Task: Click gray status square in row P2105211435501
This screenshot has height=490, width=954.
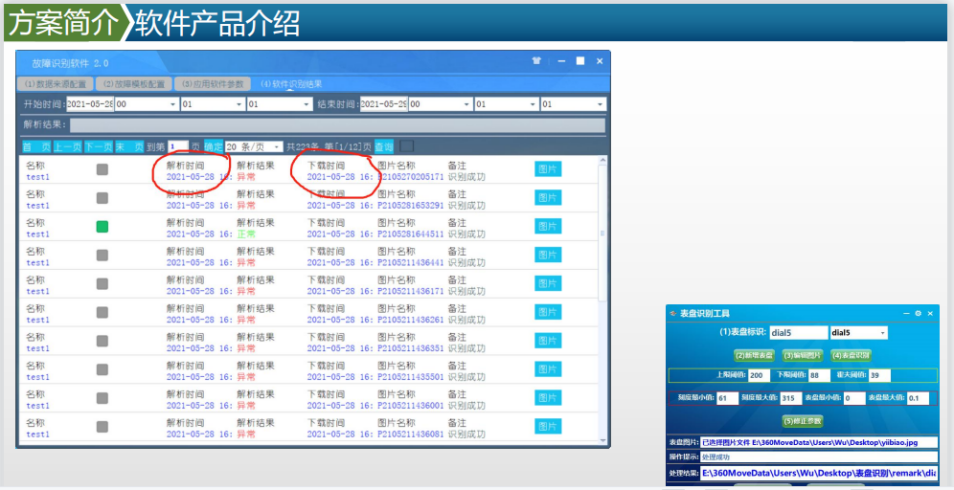Action: pyautogui.click(x=102, y=370)
